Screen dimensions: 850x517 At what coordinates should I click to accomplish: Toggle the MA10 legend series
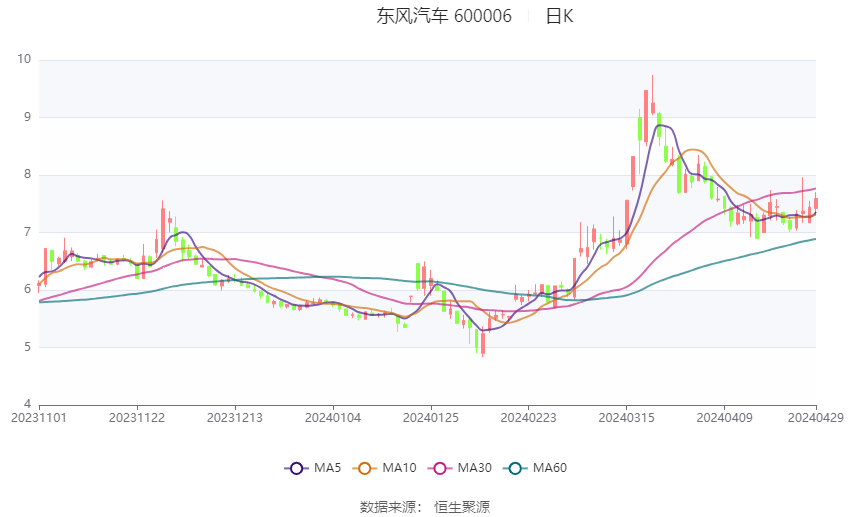tap(384, 468)
